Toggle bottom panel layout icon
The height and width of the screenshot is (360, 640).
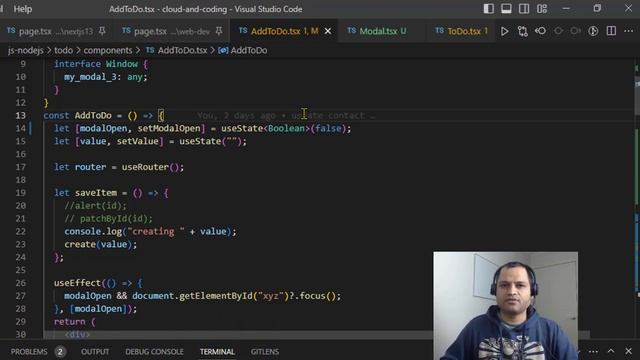coord(506,9)
